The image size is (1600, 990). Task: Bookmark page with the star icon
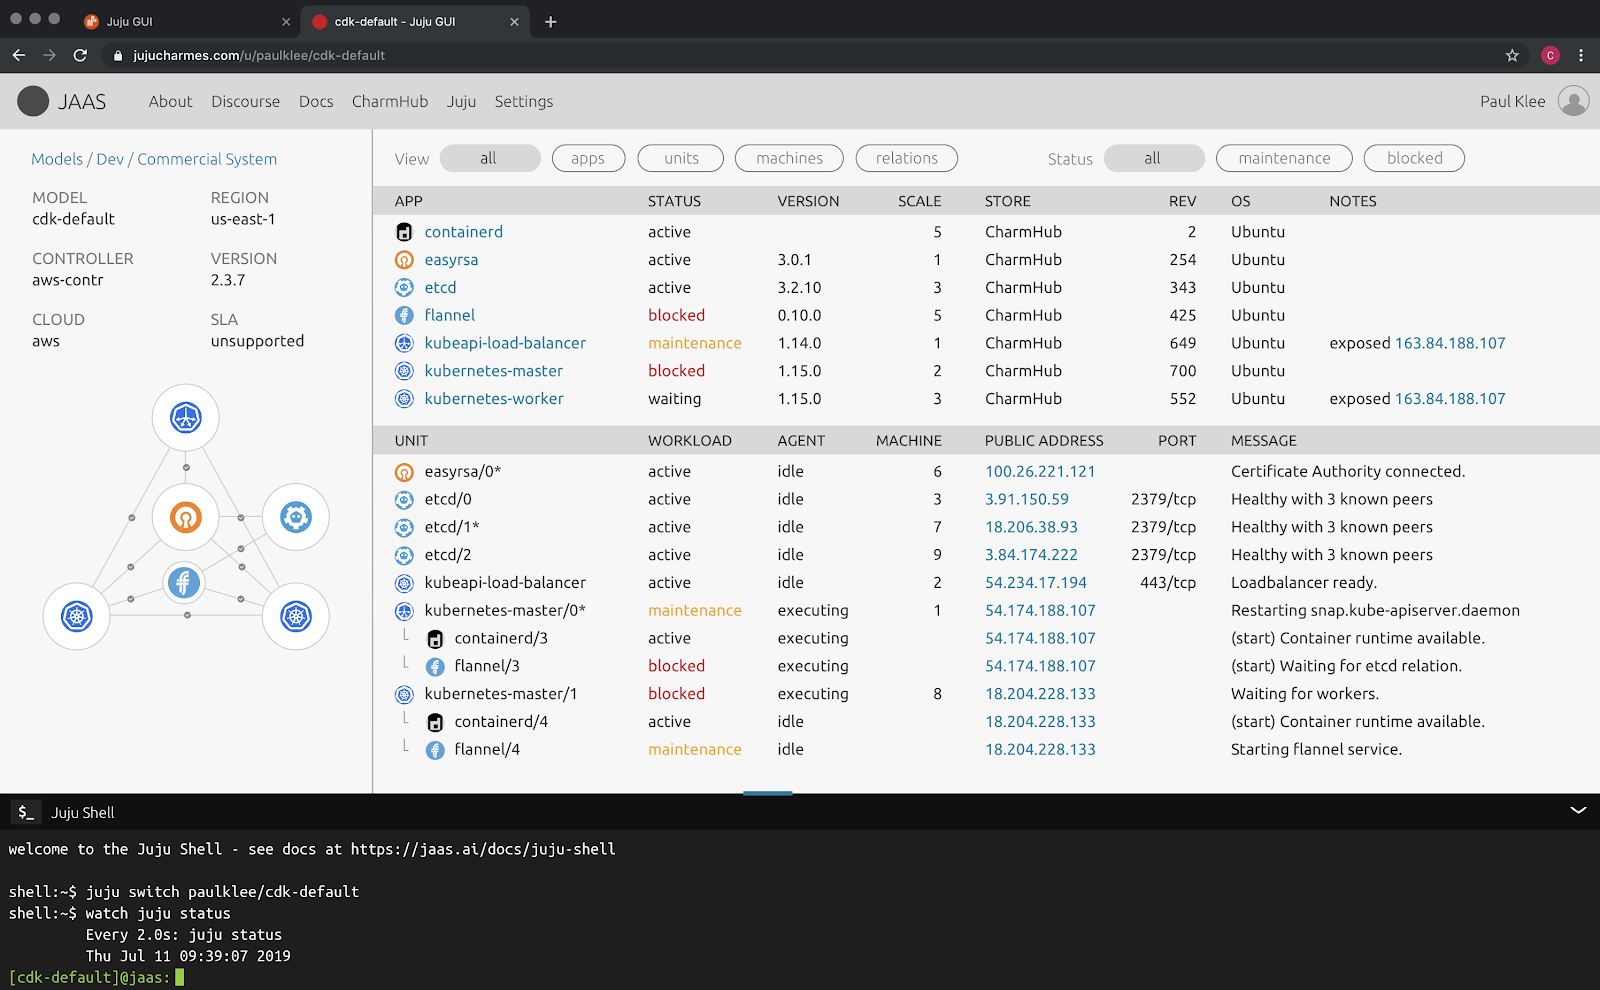point(1512,56)
